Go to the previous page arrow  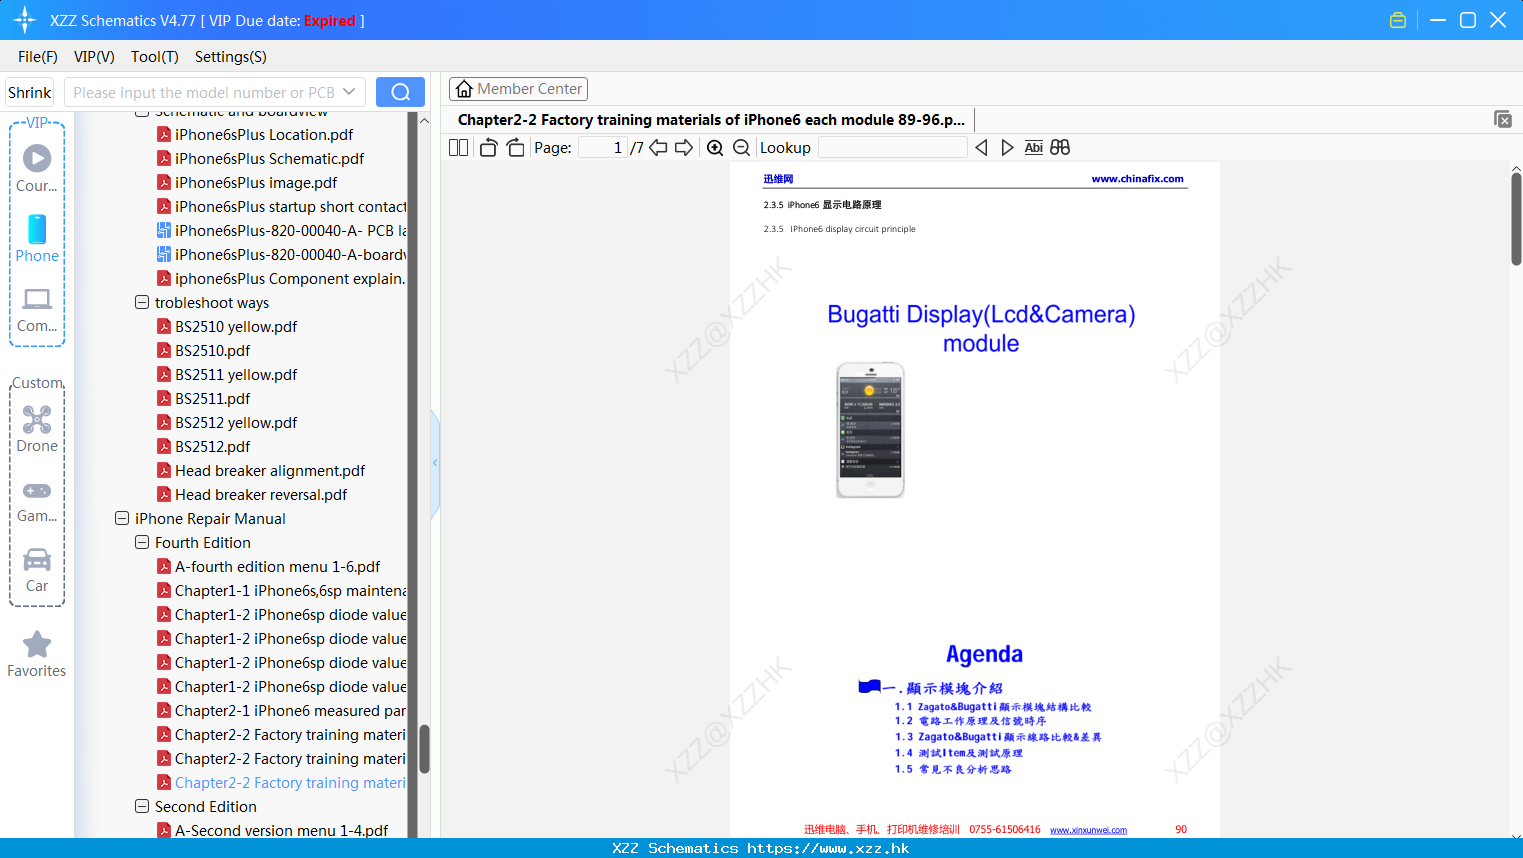pyautogui.click(x=658, y=148)
